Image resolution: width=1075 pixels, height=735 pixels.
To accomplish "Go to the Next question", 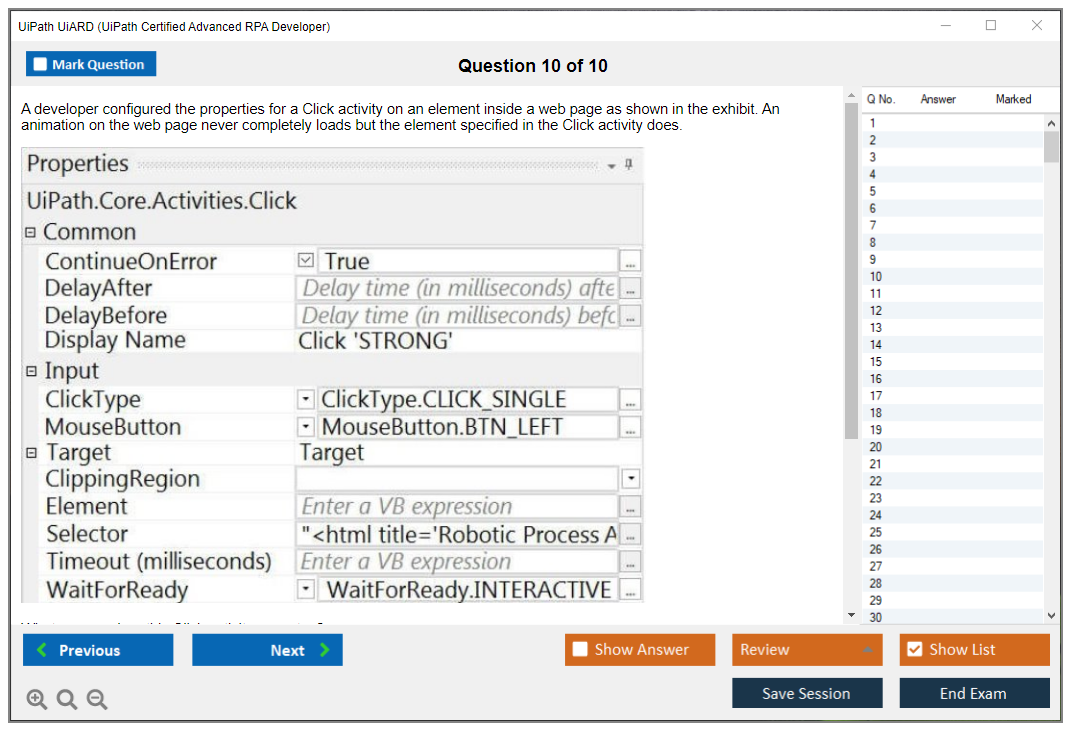I will [267, 650].
